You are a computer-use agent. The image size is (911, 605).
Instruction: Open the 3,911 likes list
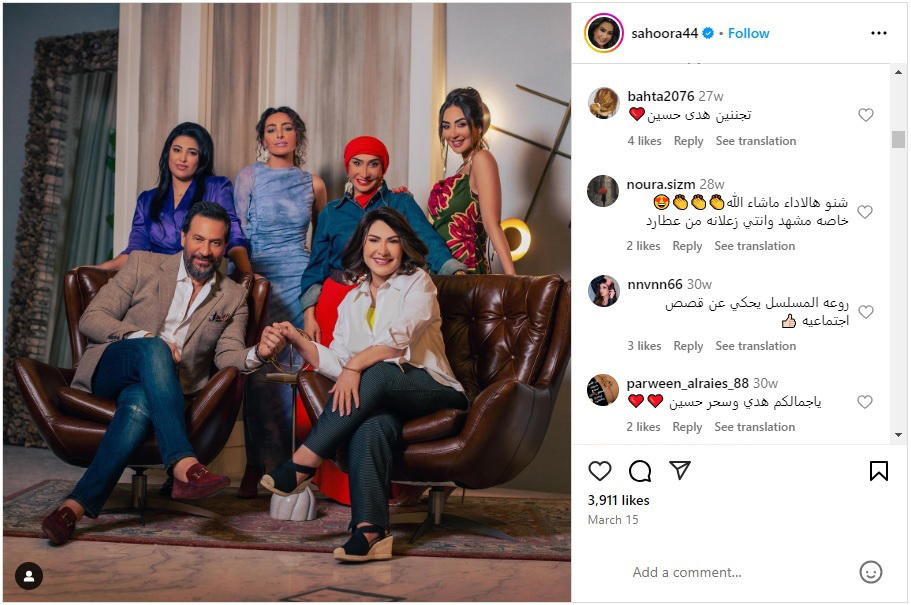[x=618, y=500]
